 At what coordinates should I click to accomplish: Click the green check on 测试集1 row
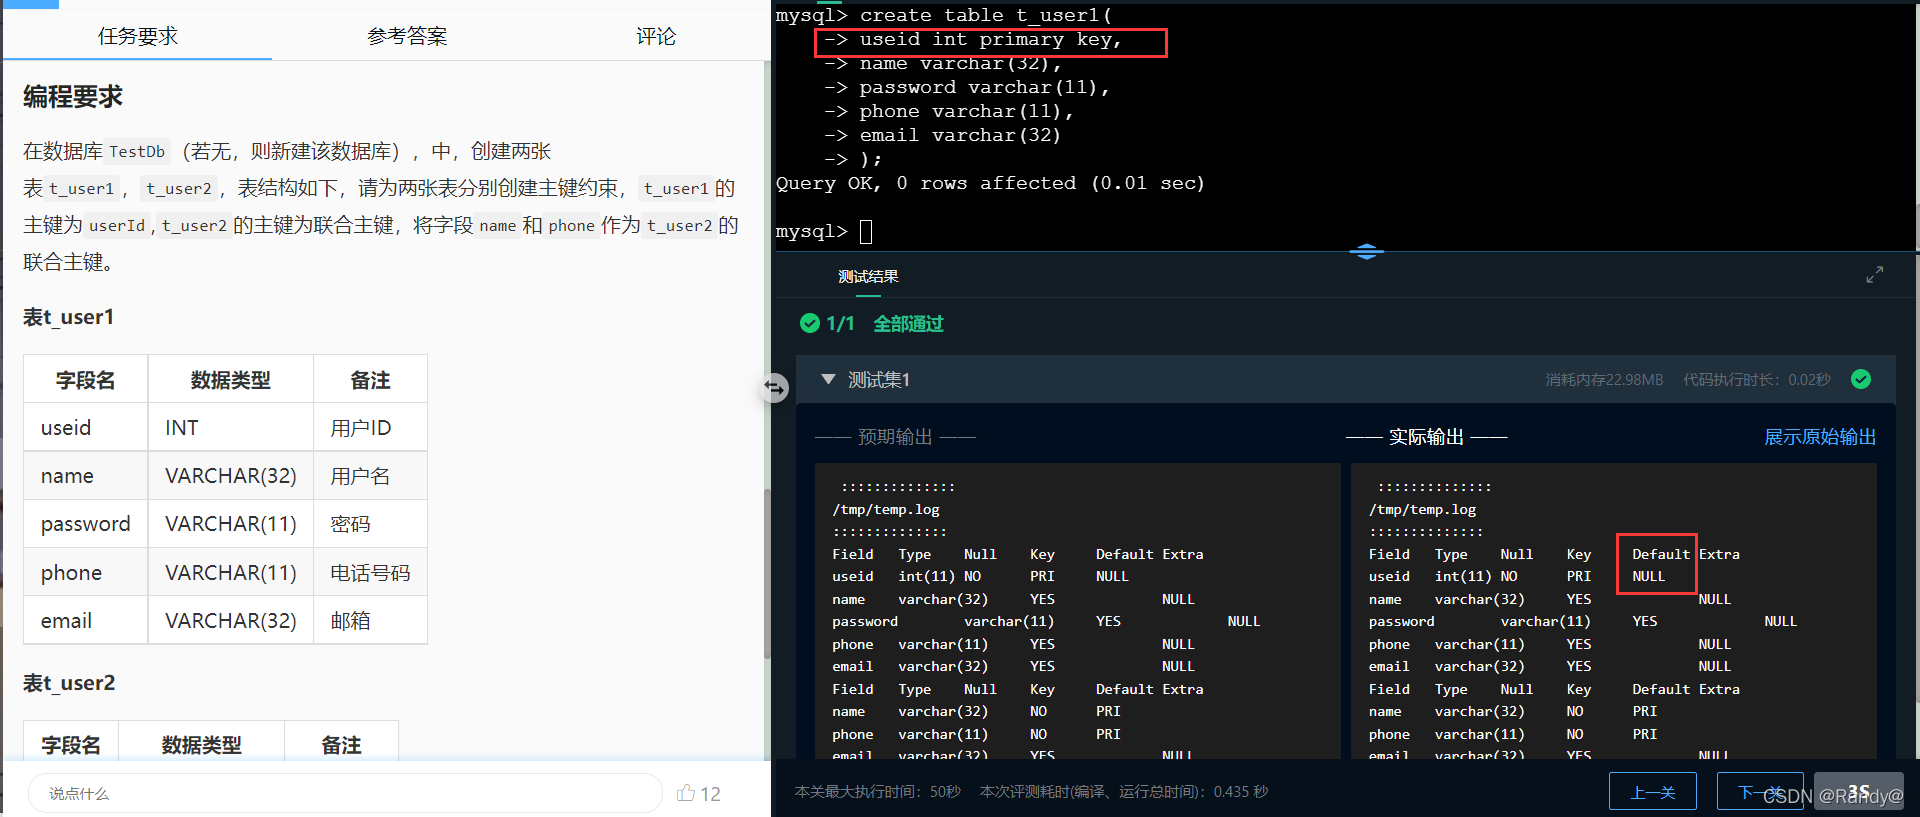[1861, 379]
